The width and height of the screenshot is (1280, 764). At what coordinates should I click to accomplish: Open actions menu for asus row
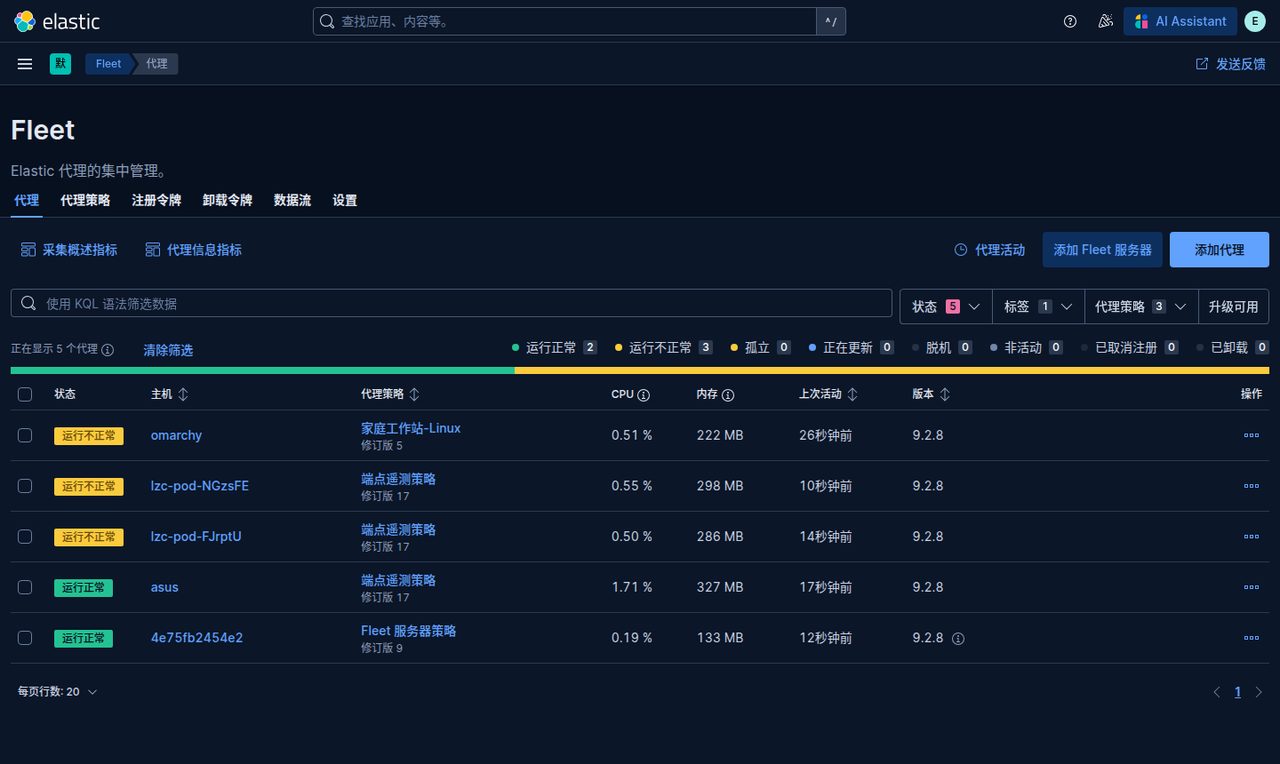point(1251,587)
